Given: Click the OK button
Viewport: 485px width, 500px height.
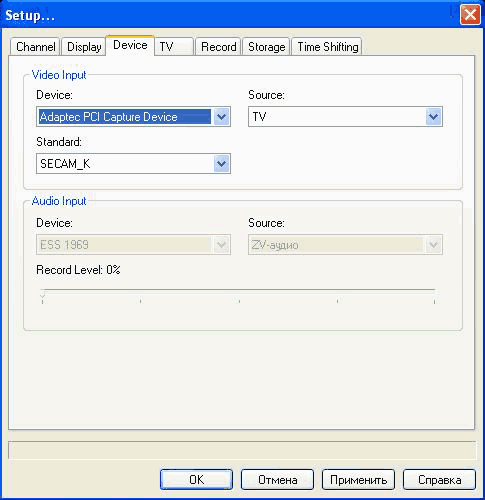Looking at the screenshot, I should [x=196, y=479].
